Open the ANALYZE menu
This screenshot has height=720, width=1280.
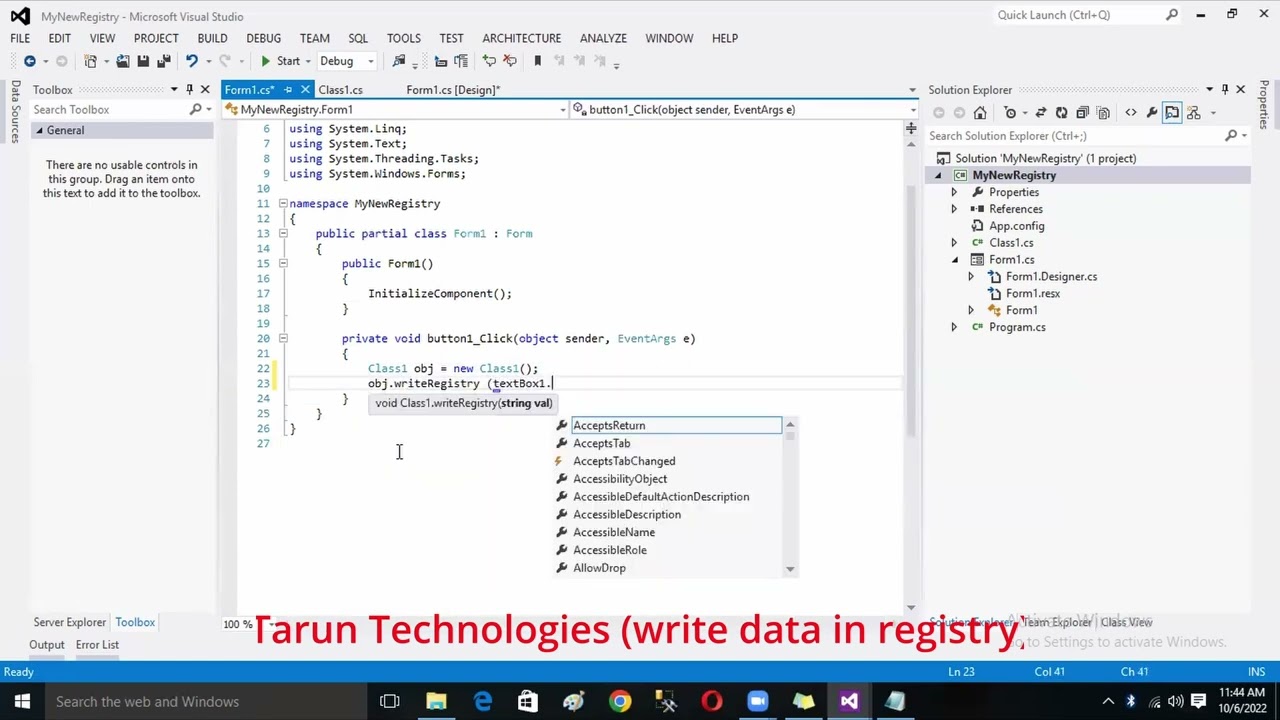click(603, 38)
